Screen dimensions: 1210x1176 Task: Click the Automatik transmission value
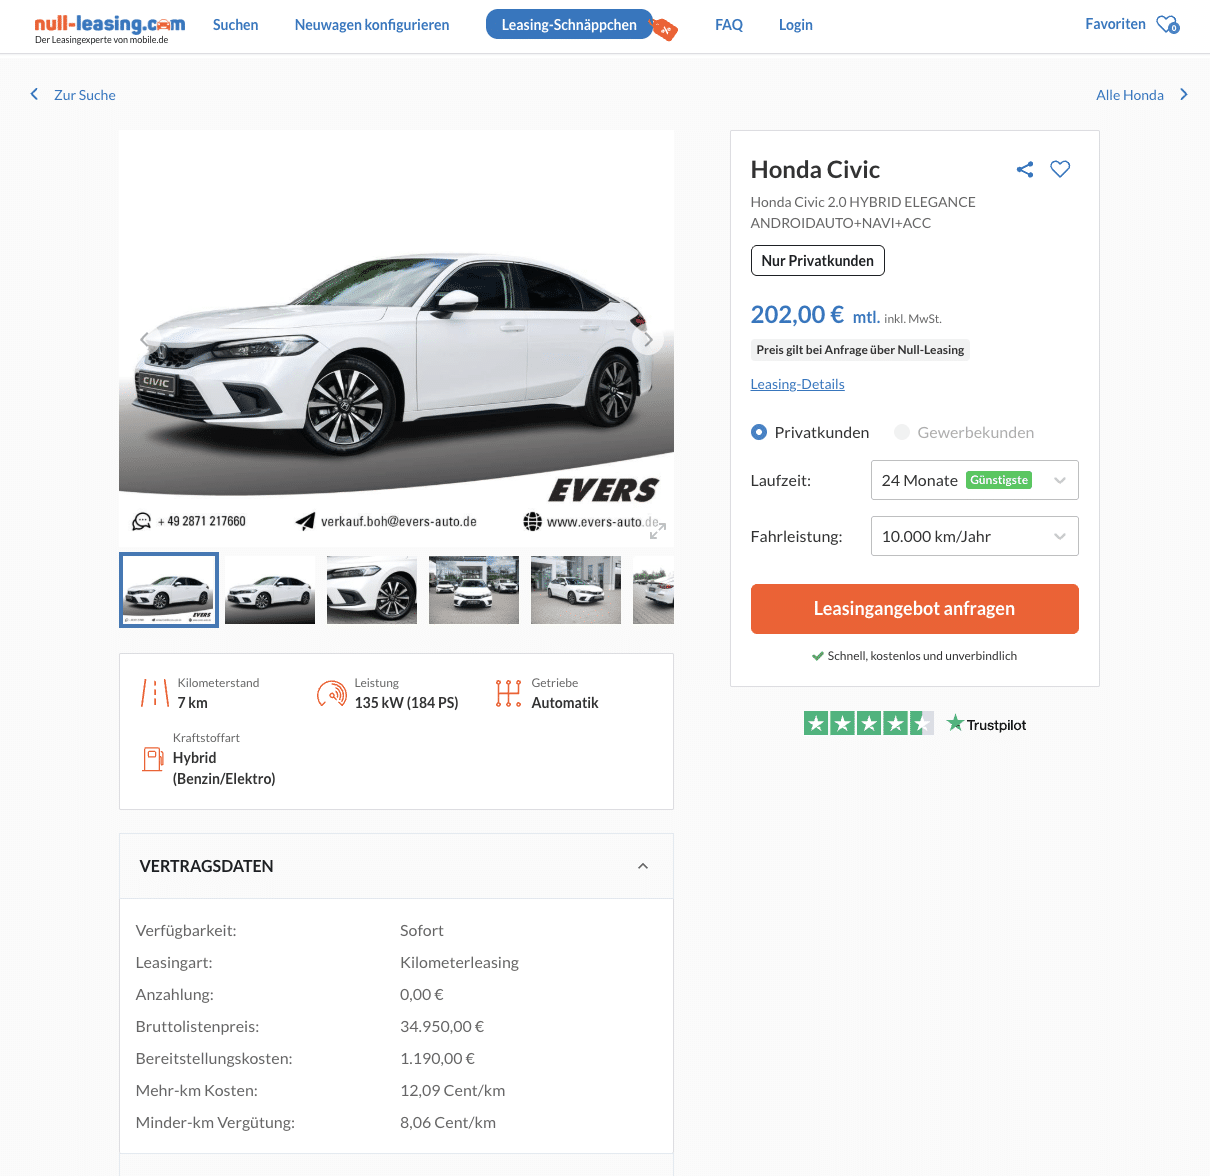pyautogui.click(x=565, y=703)
